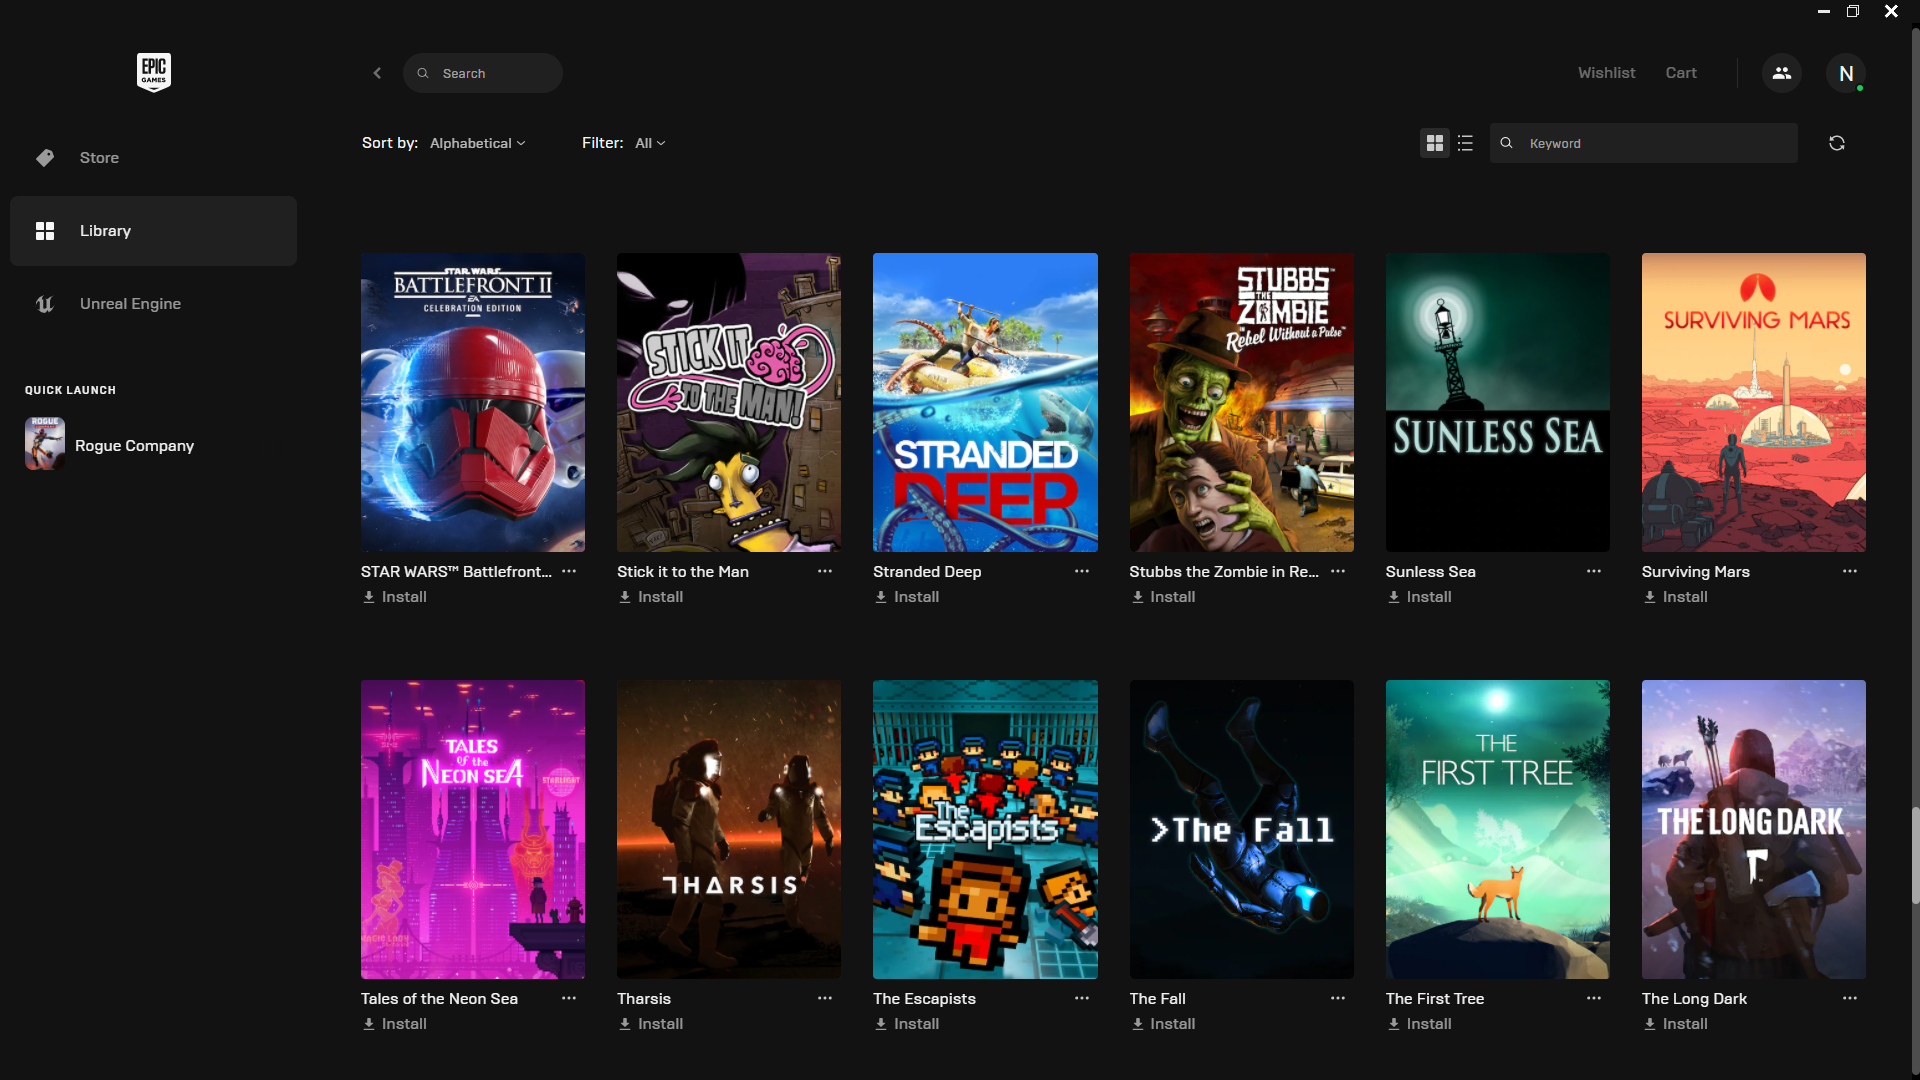Click the library Keyword filter field

pos(1643,143)
